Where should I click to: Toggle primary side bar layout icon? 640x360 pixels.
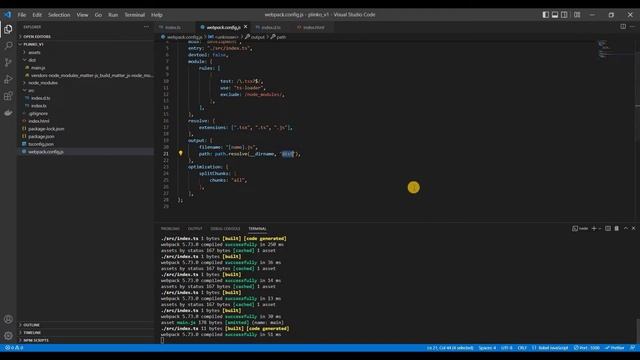pyautogui.click(x=546, y=15)
